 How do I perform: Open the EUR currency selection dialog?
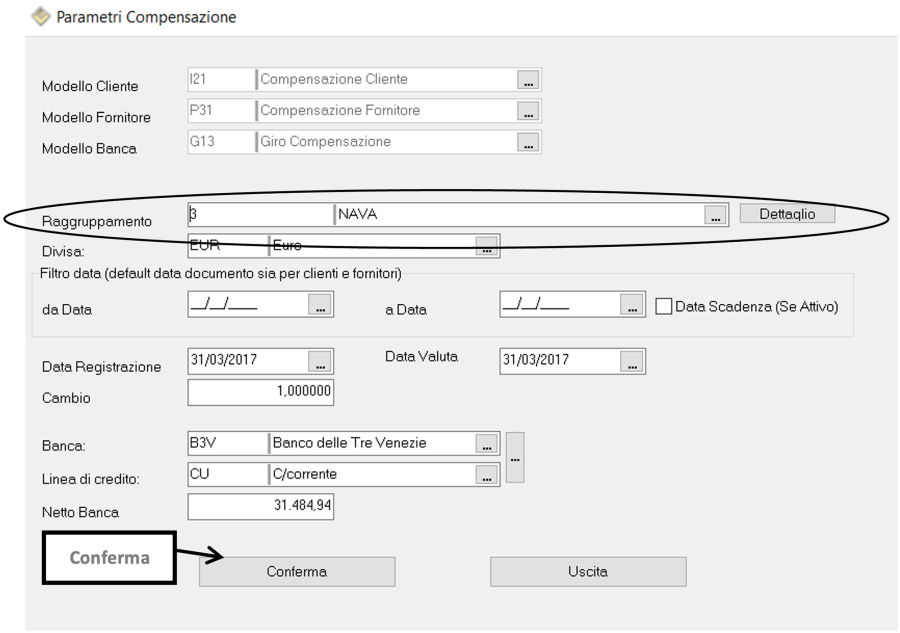coord(487,245)
